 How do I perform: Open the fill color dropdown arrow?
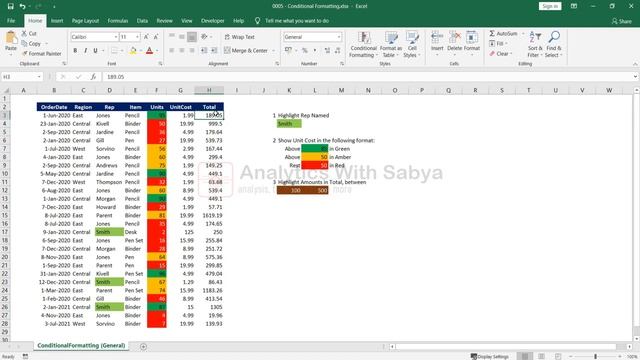pyautogui.click(x=140, y=51)
